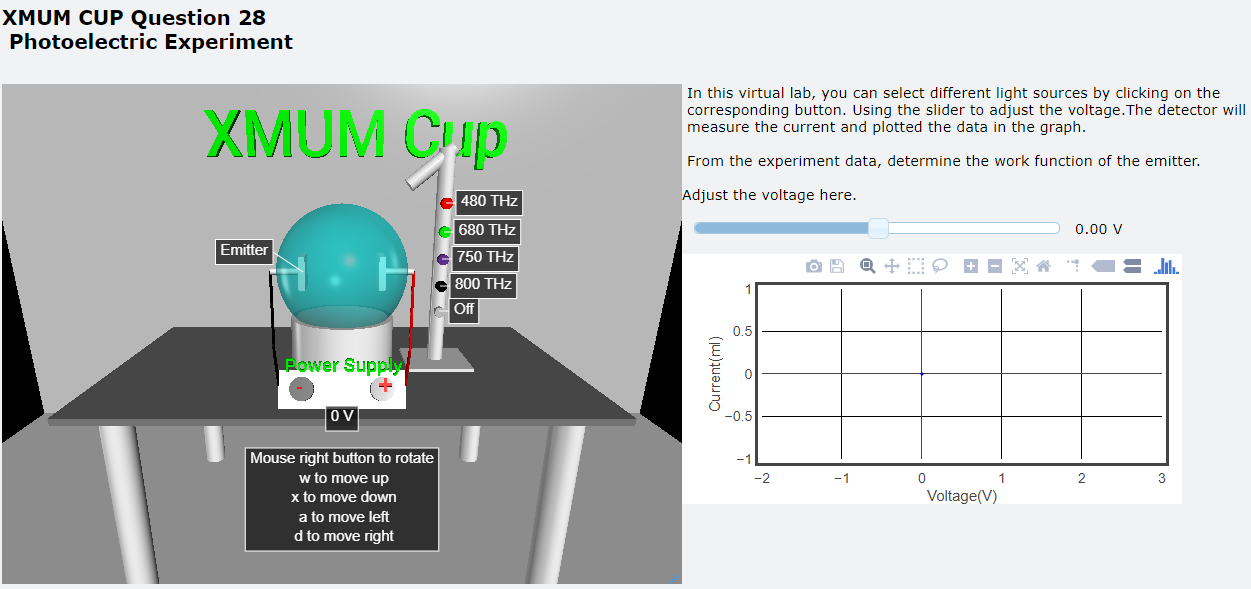Select the Pan tool in graph toolbar
Screen dimensions: 1251x589
click(892, 266)
